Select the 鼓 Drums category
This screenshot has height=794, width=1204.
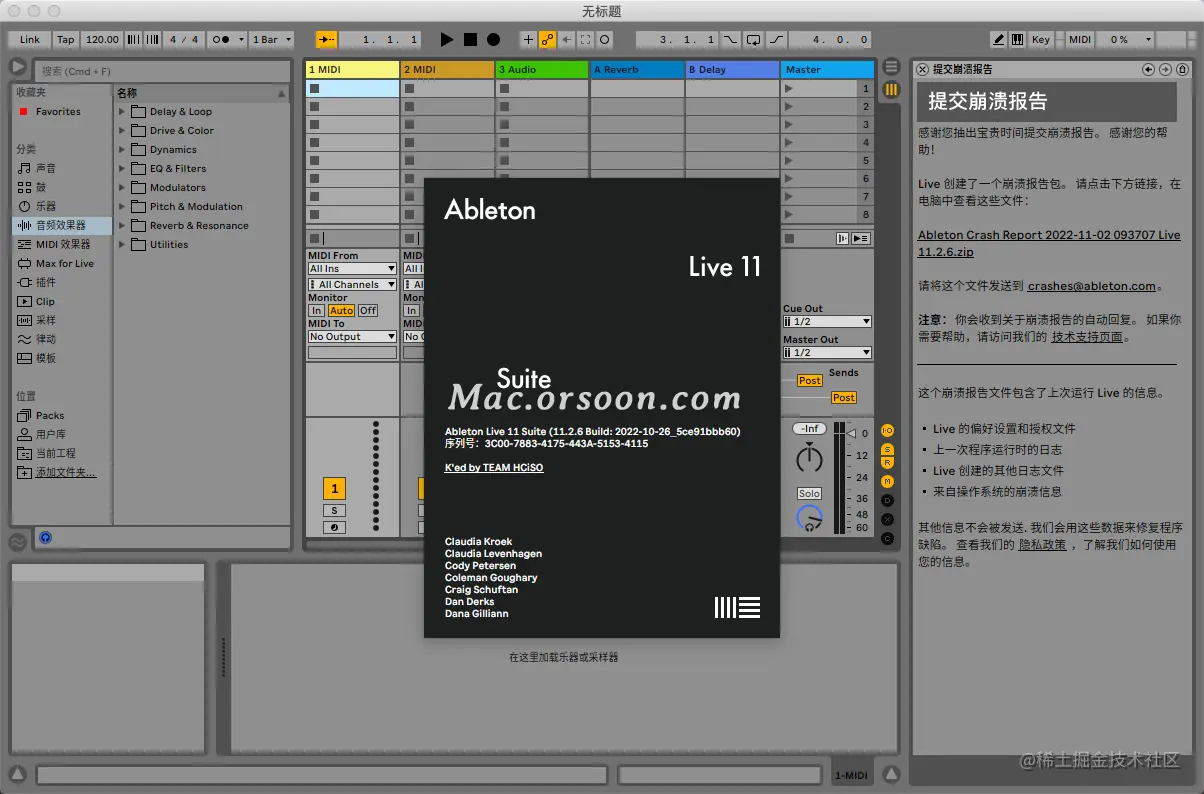click(x=41, y=187)
